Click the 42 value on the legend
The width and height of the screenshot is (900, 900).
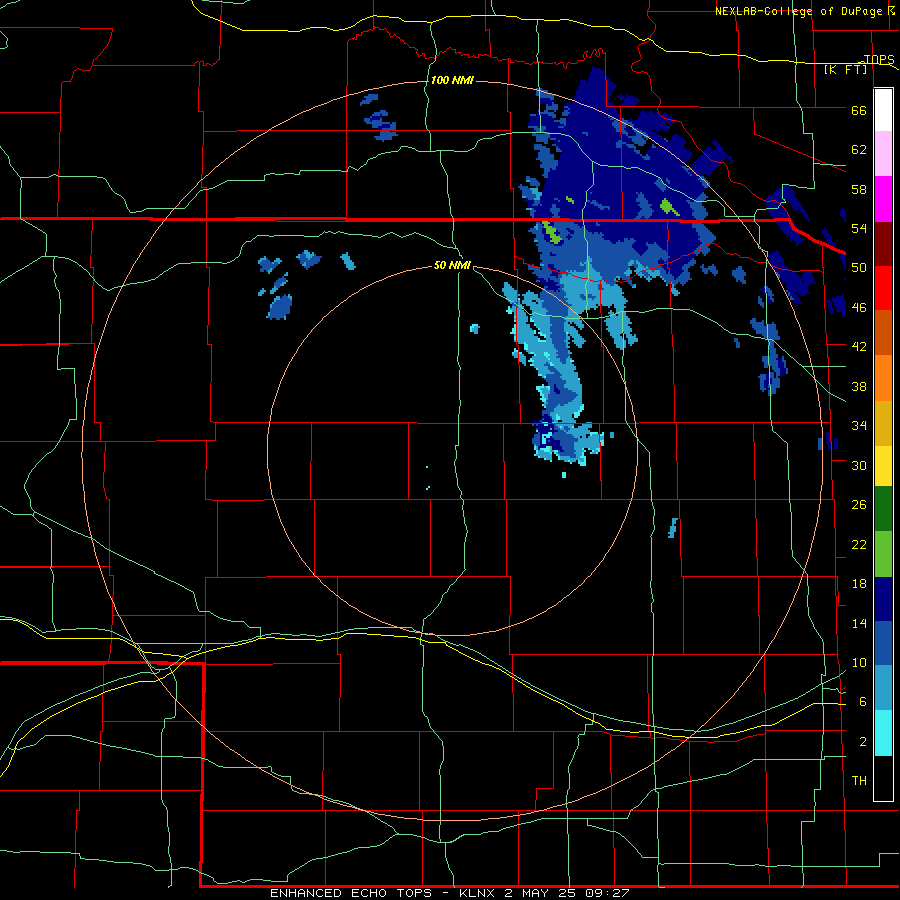[859, 347]
